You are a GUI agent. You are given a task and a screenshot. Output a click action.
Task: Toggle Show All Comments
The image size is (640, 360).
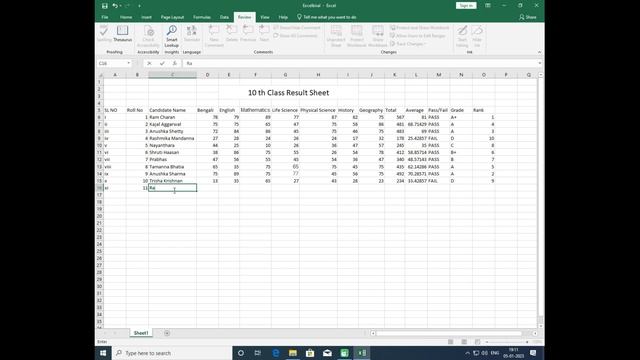[295, 36]
